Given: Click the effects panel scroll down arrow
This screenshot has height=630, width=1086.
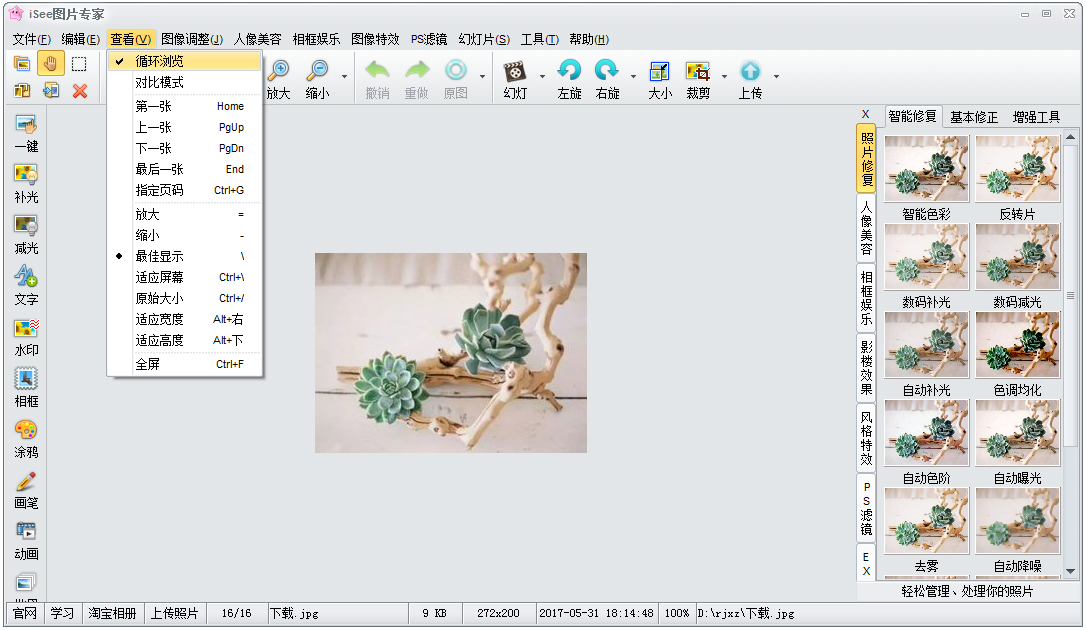Looking at the screenshot, I should coord(1071,571).
